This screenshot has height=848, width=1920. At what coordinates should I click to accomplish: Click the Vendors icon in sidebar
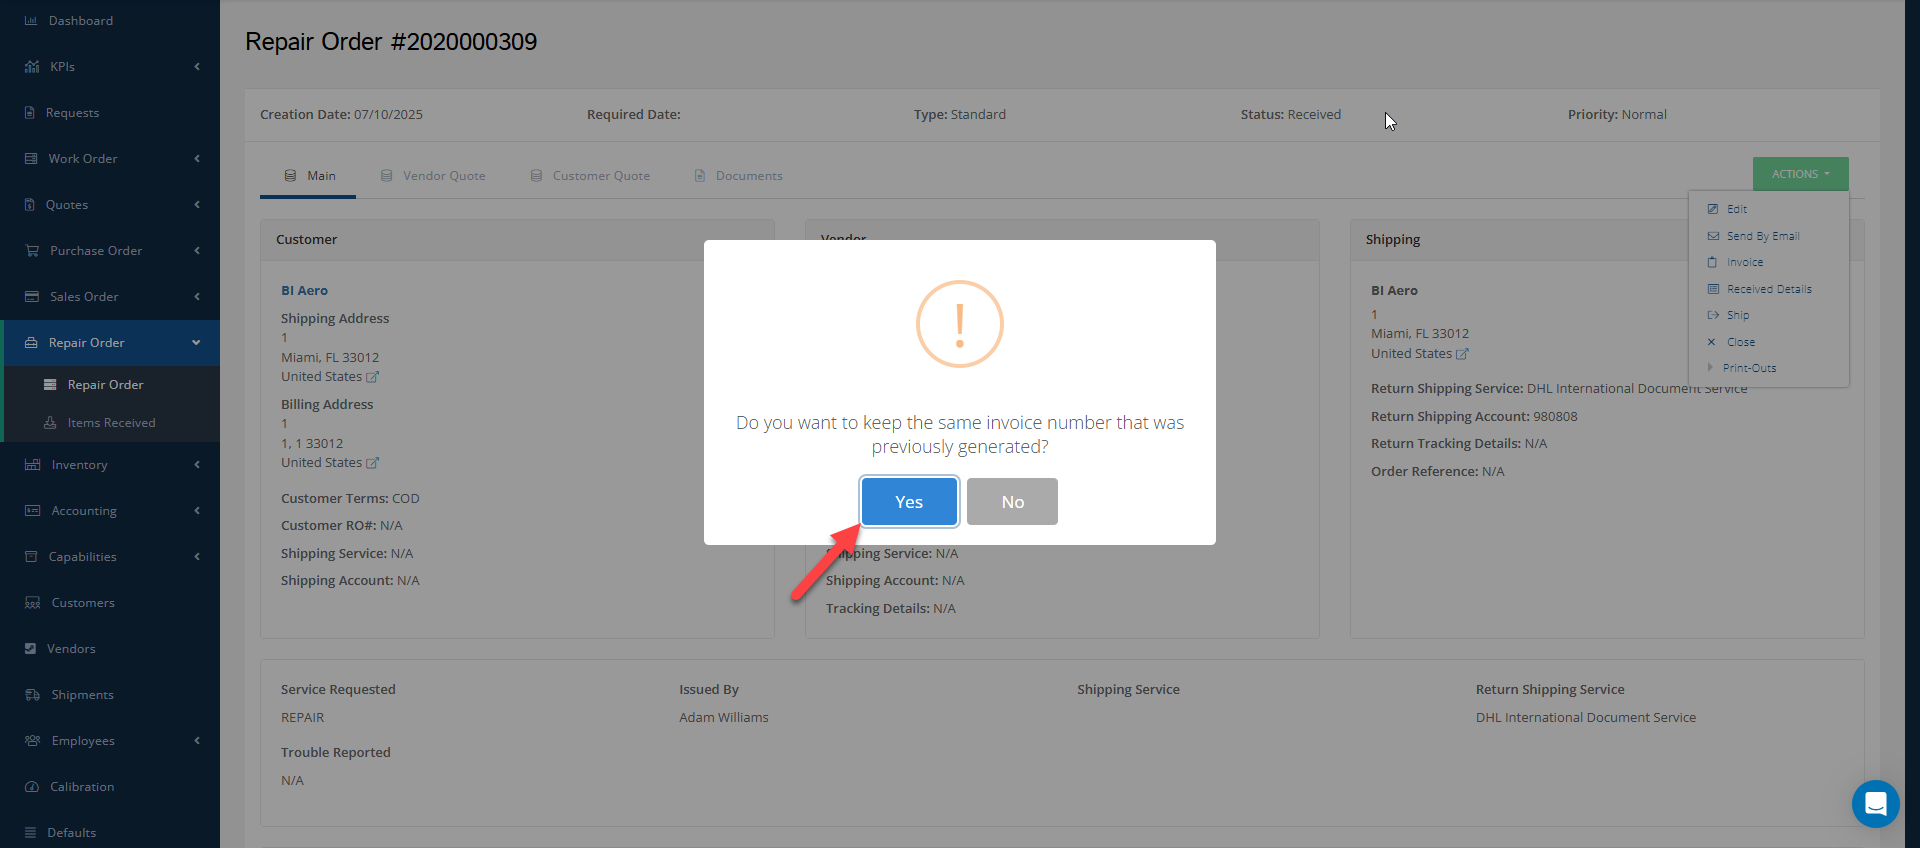click(x=31, y=649)
